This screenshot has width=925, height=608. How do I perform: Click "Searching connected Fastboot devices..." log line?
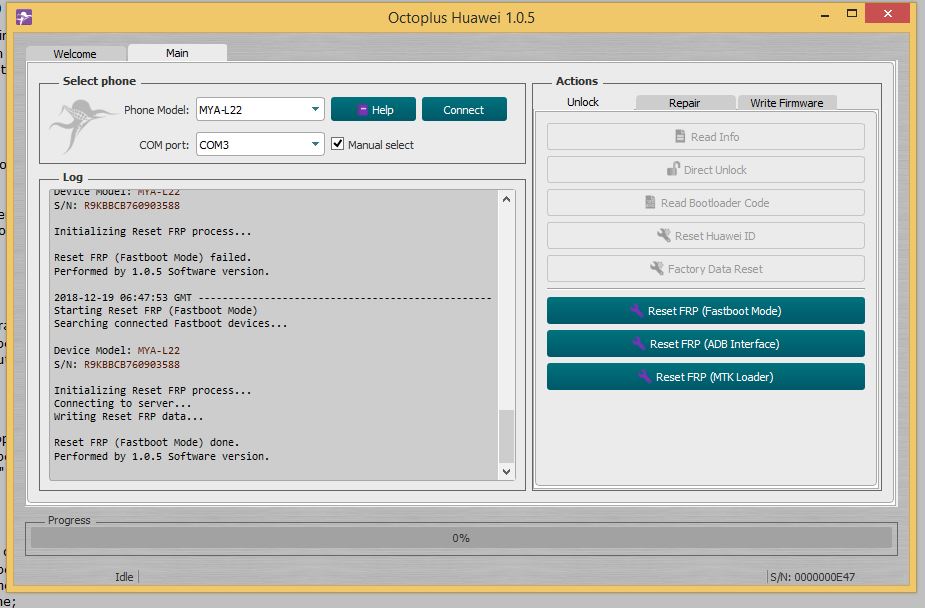click(x=170, y=323)
